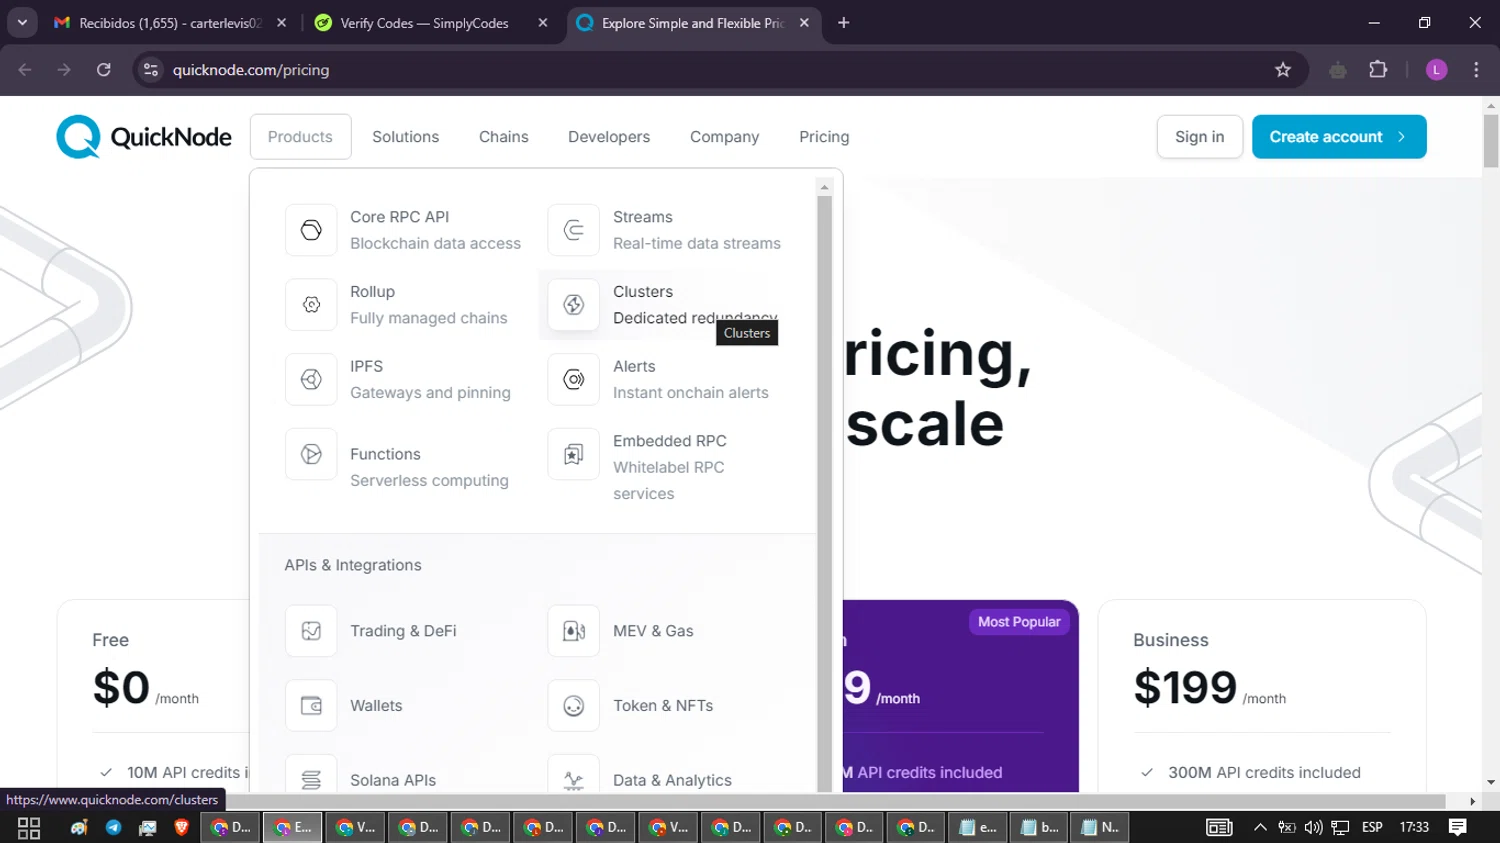Open the Rollup product icon
The height and width of the screenshot is (843, 1500).
point(311,305)
